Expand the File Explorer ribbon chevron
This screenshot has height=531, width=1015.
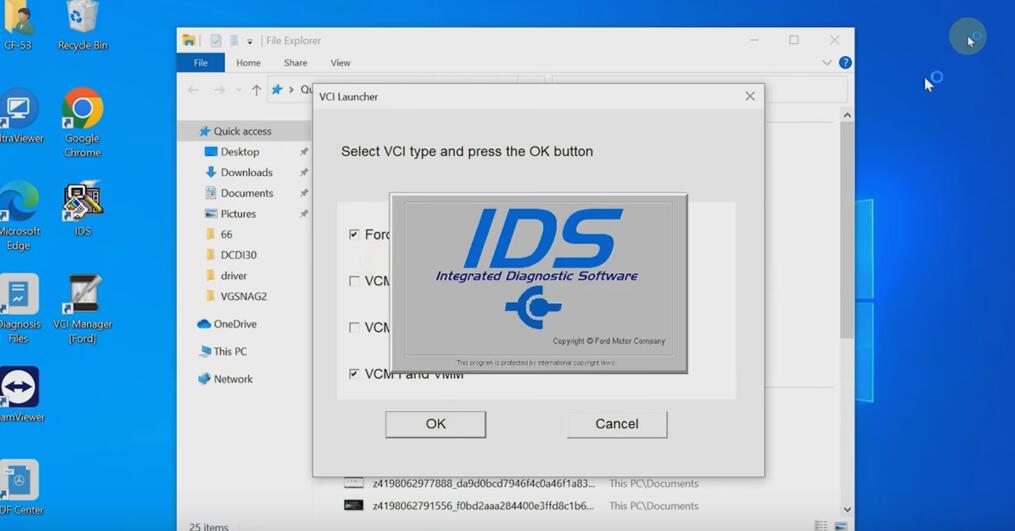pos(827,63)
